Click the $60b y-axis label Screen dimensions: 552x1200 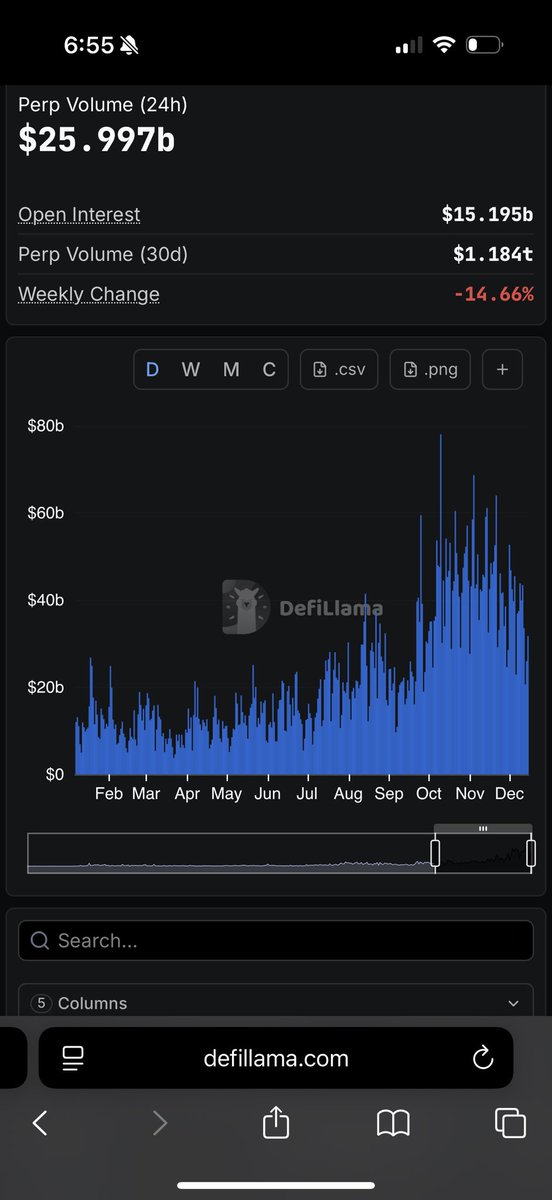[46, 513]
